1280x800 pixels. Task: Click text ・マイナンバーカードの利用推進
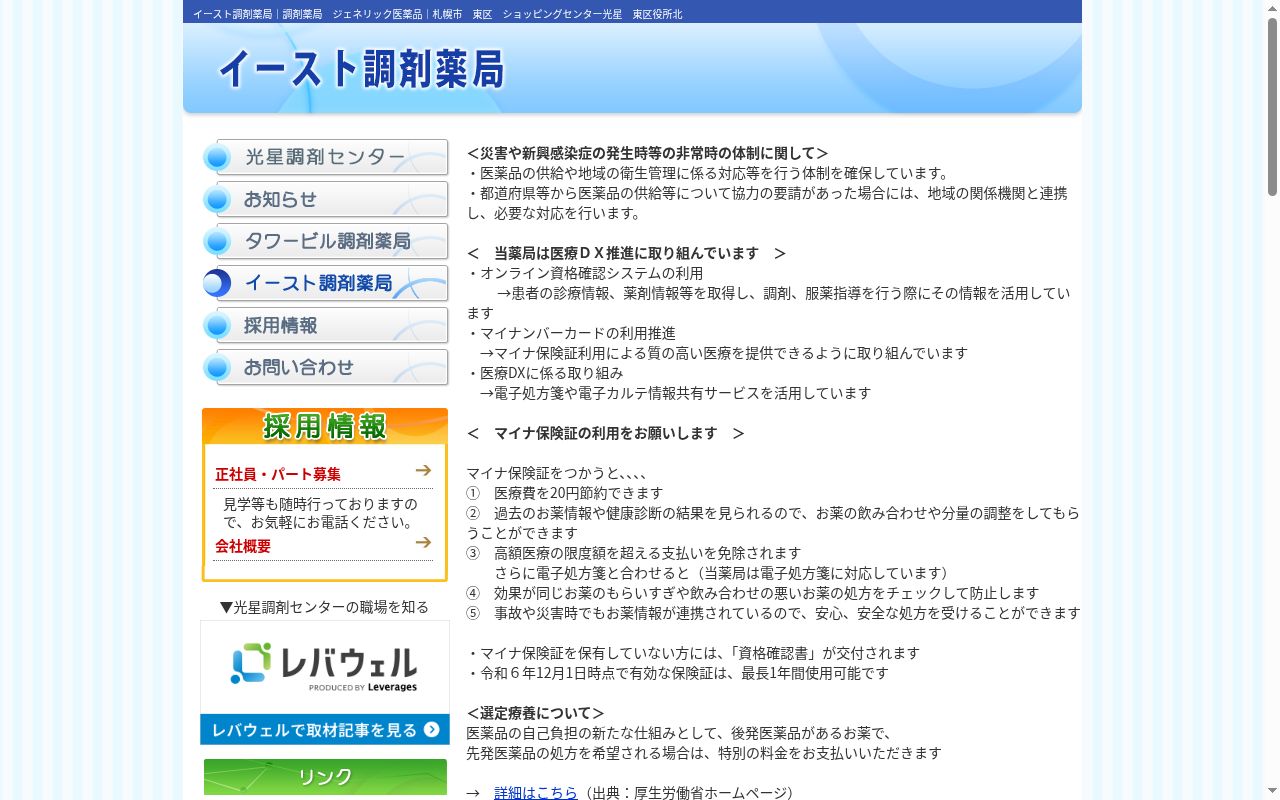coord(571,333)
